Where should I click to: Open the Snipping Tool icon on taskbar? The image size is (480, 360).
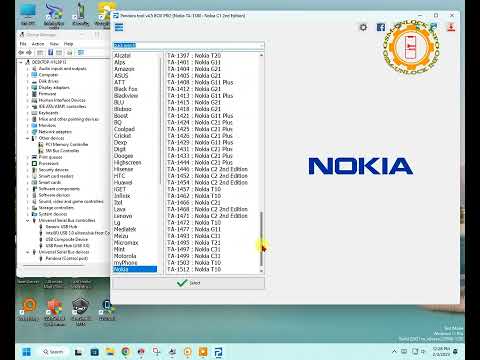pyautogui.click(x=156, y=352)
